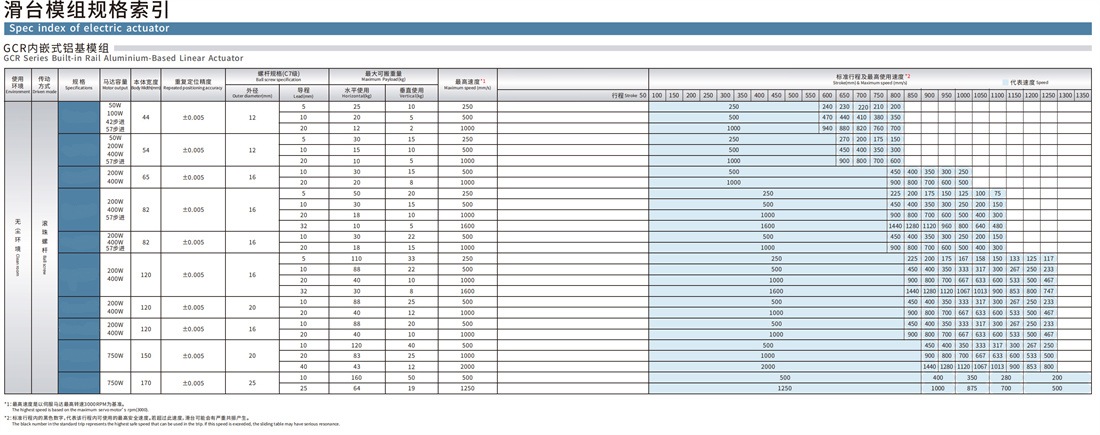The height and width of the screenshot is (435, 1100).
Task: Select the 规格 Specifications column header
Action: point(79,85)
